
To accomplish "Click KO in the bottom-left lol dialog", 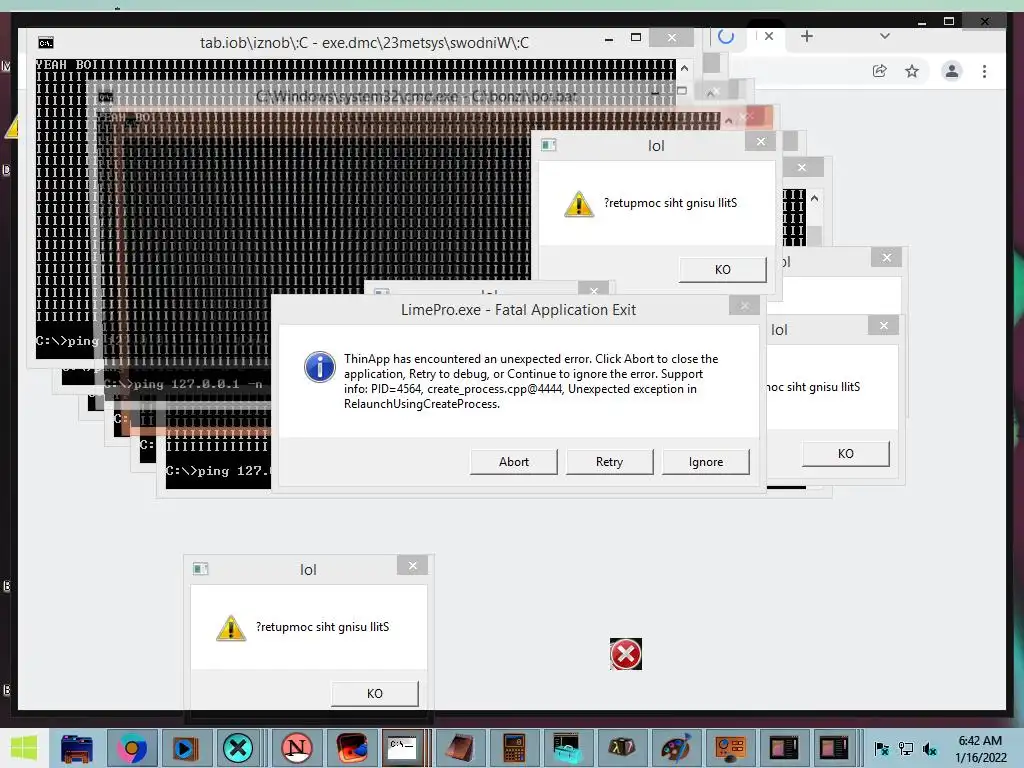I will click(374, 694).
